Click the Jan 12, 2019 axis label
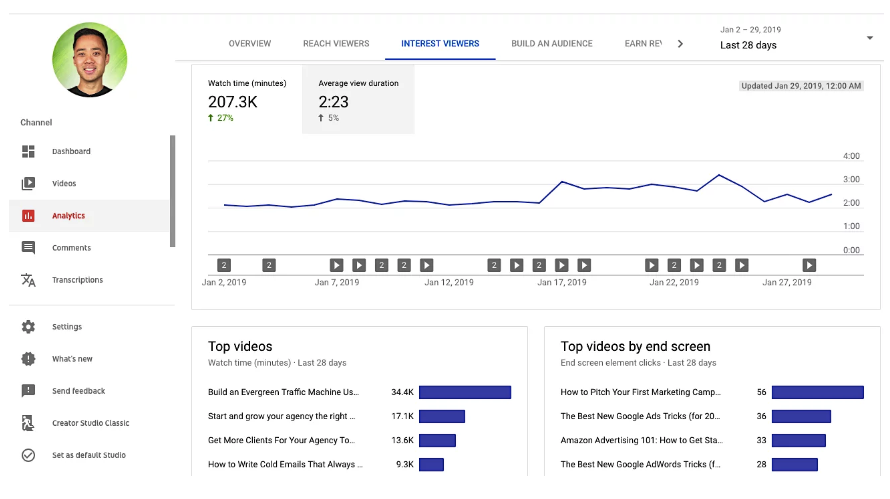Screen dimensions: 890x499 (x=449, y=282)
